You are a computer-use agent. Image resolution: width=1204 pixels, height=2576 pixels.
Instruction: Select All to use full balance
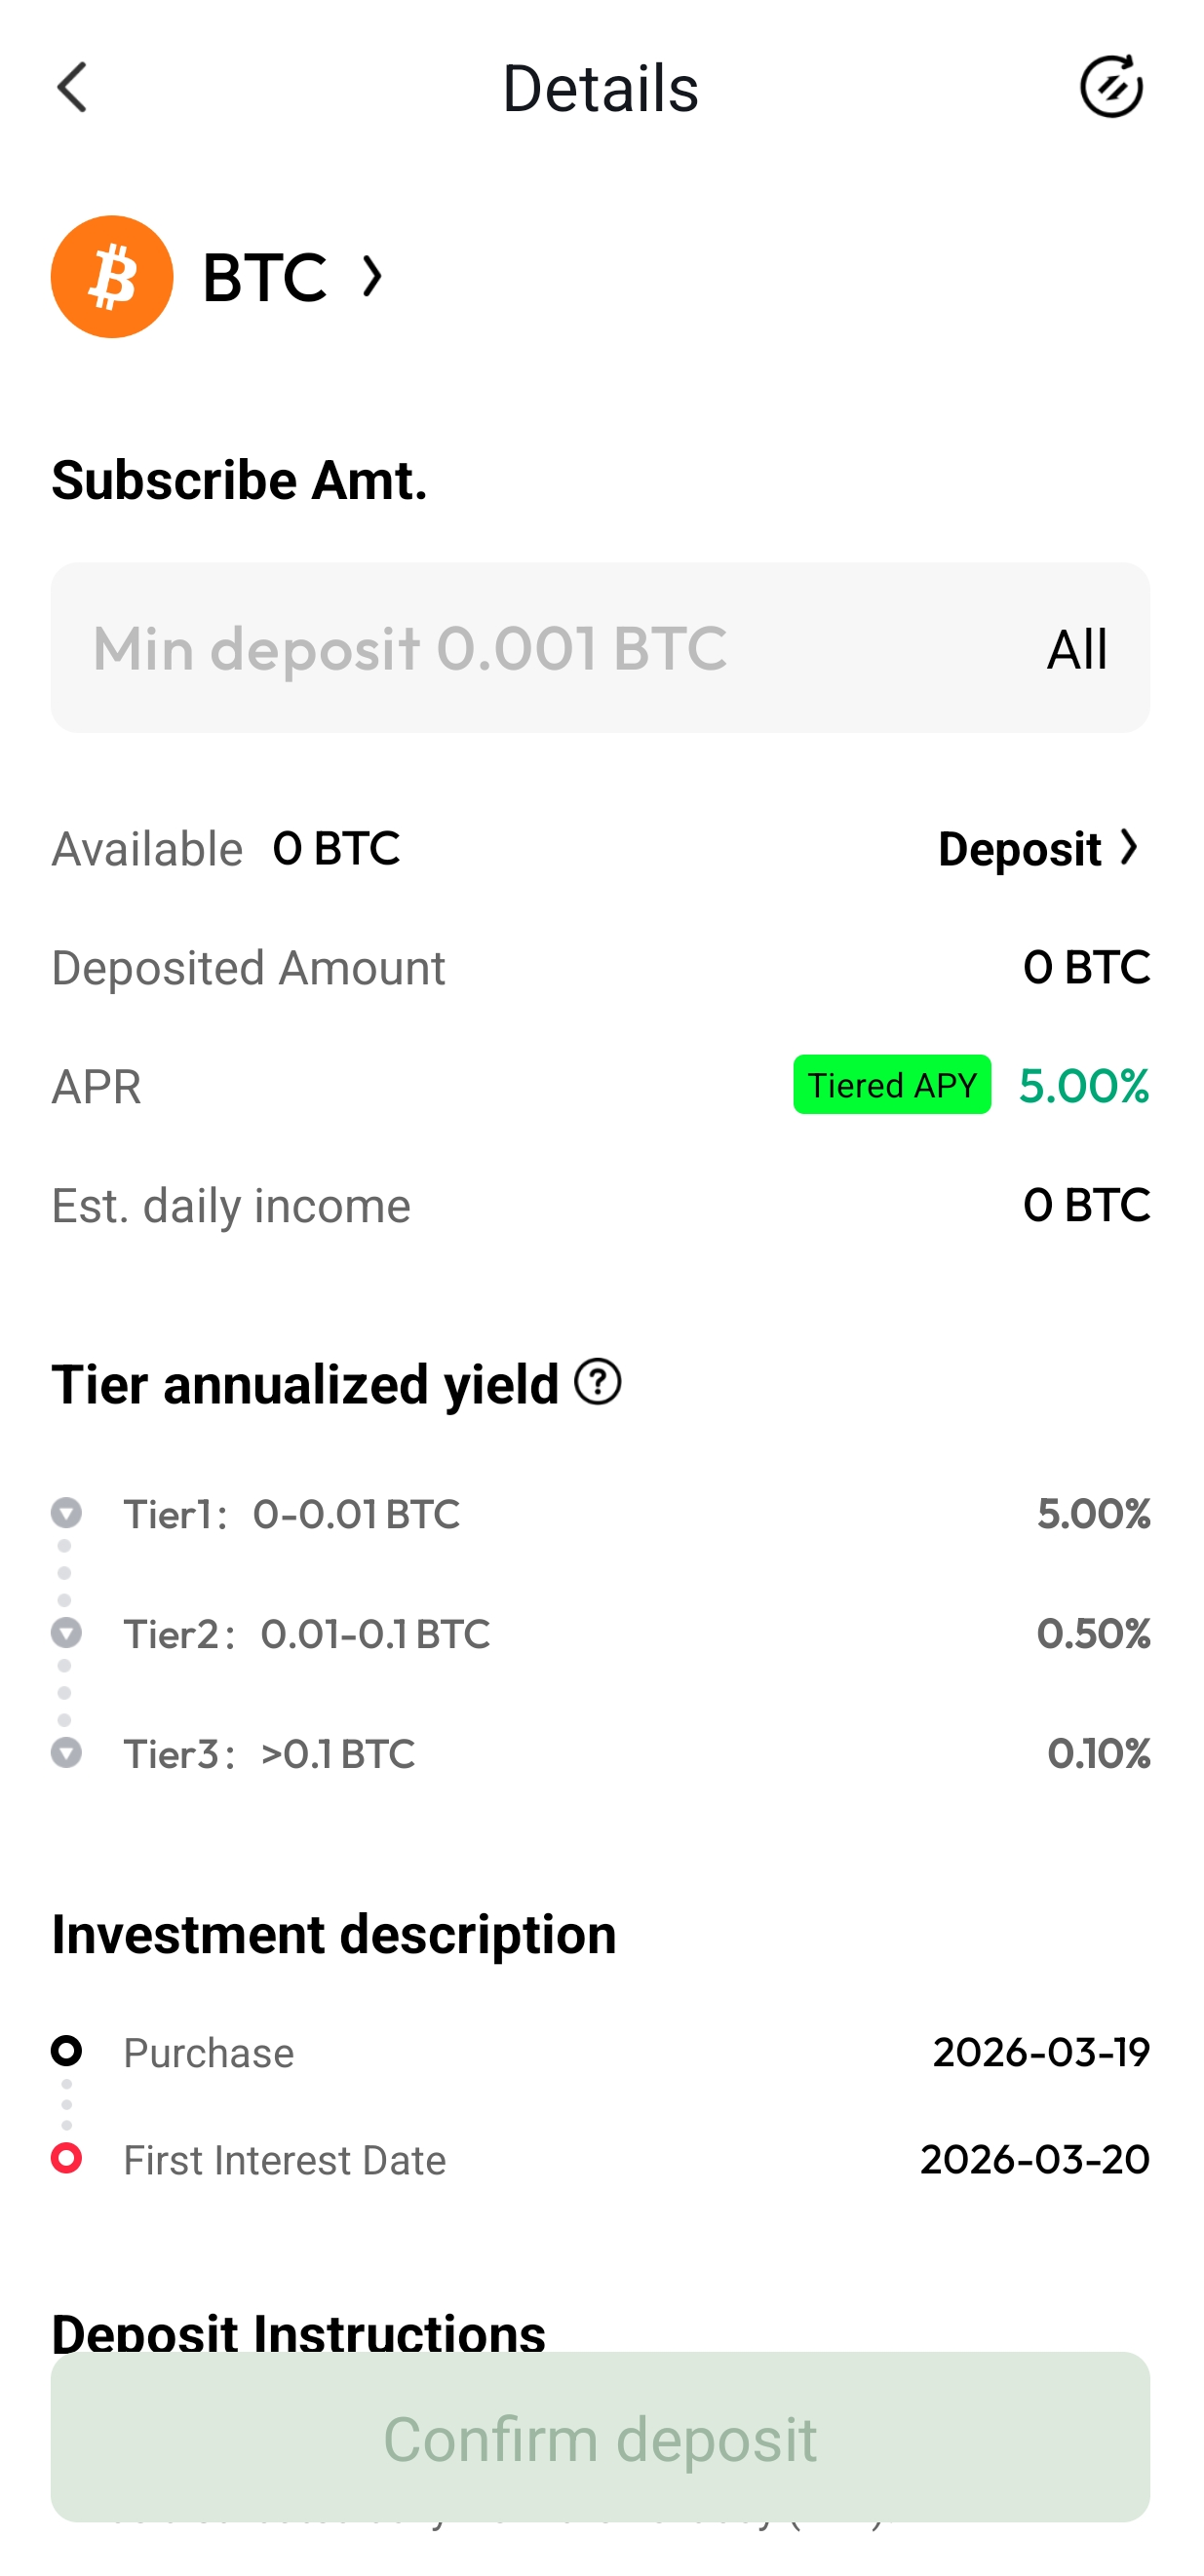coord(1076,649)
